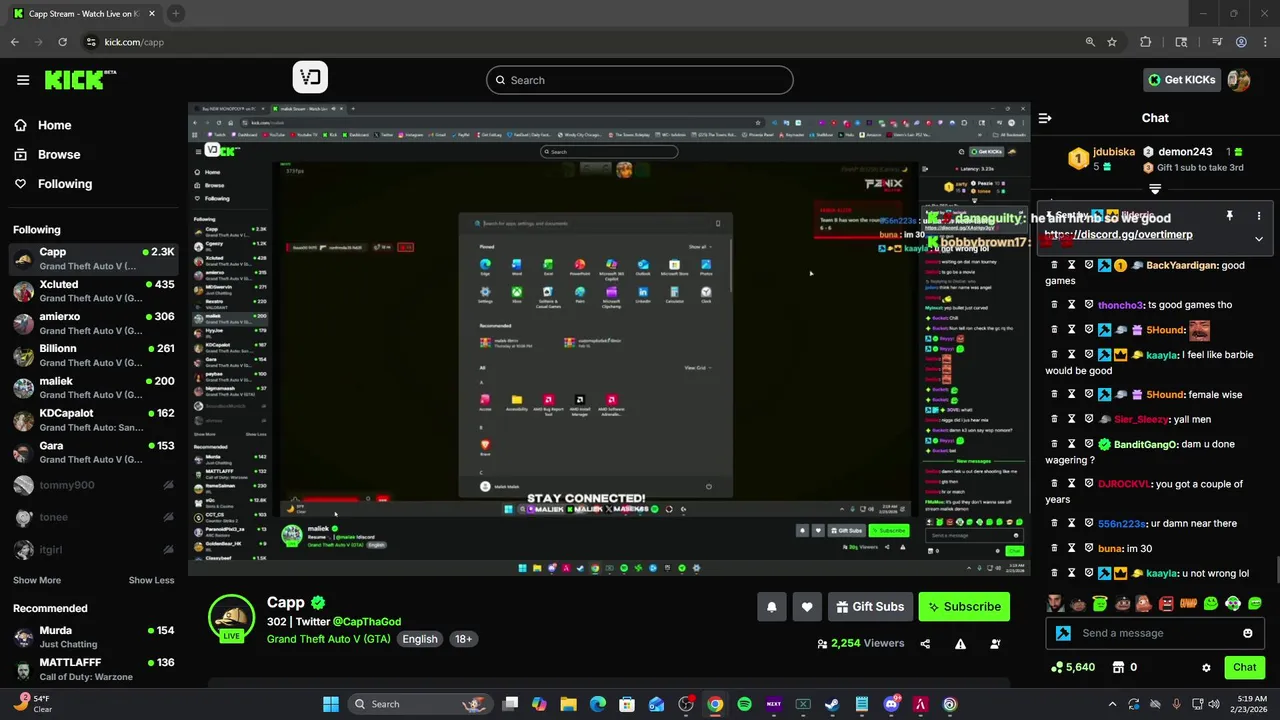Open pinned message three-dot options

1259,216
